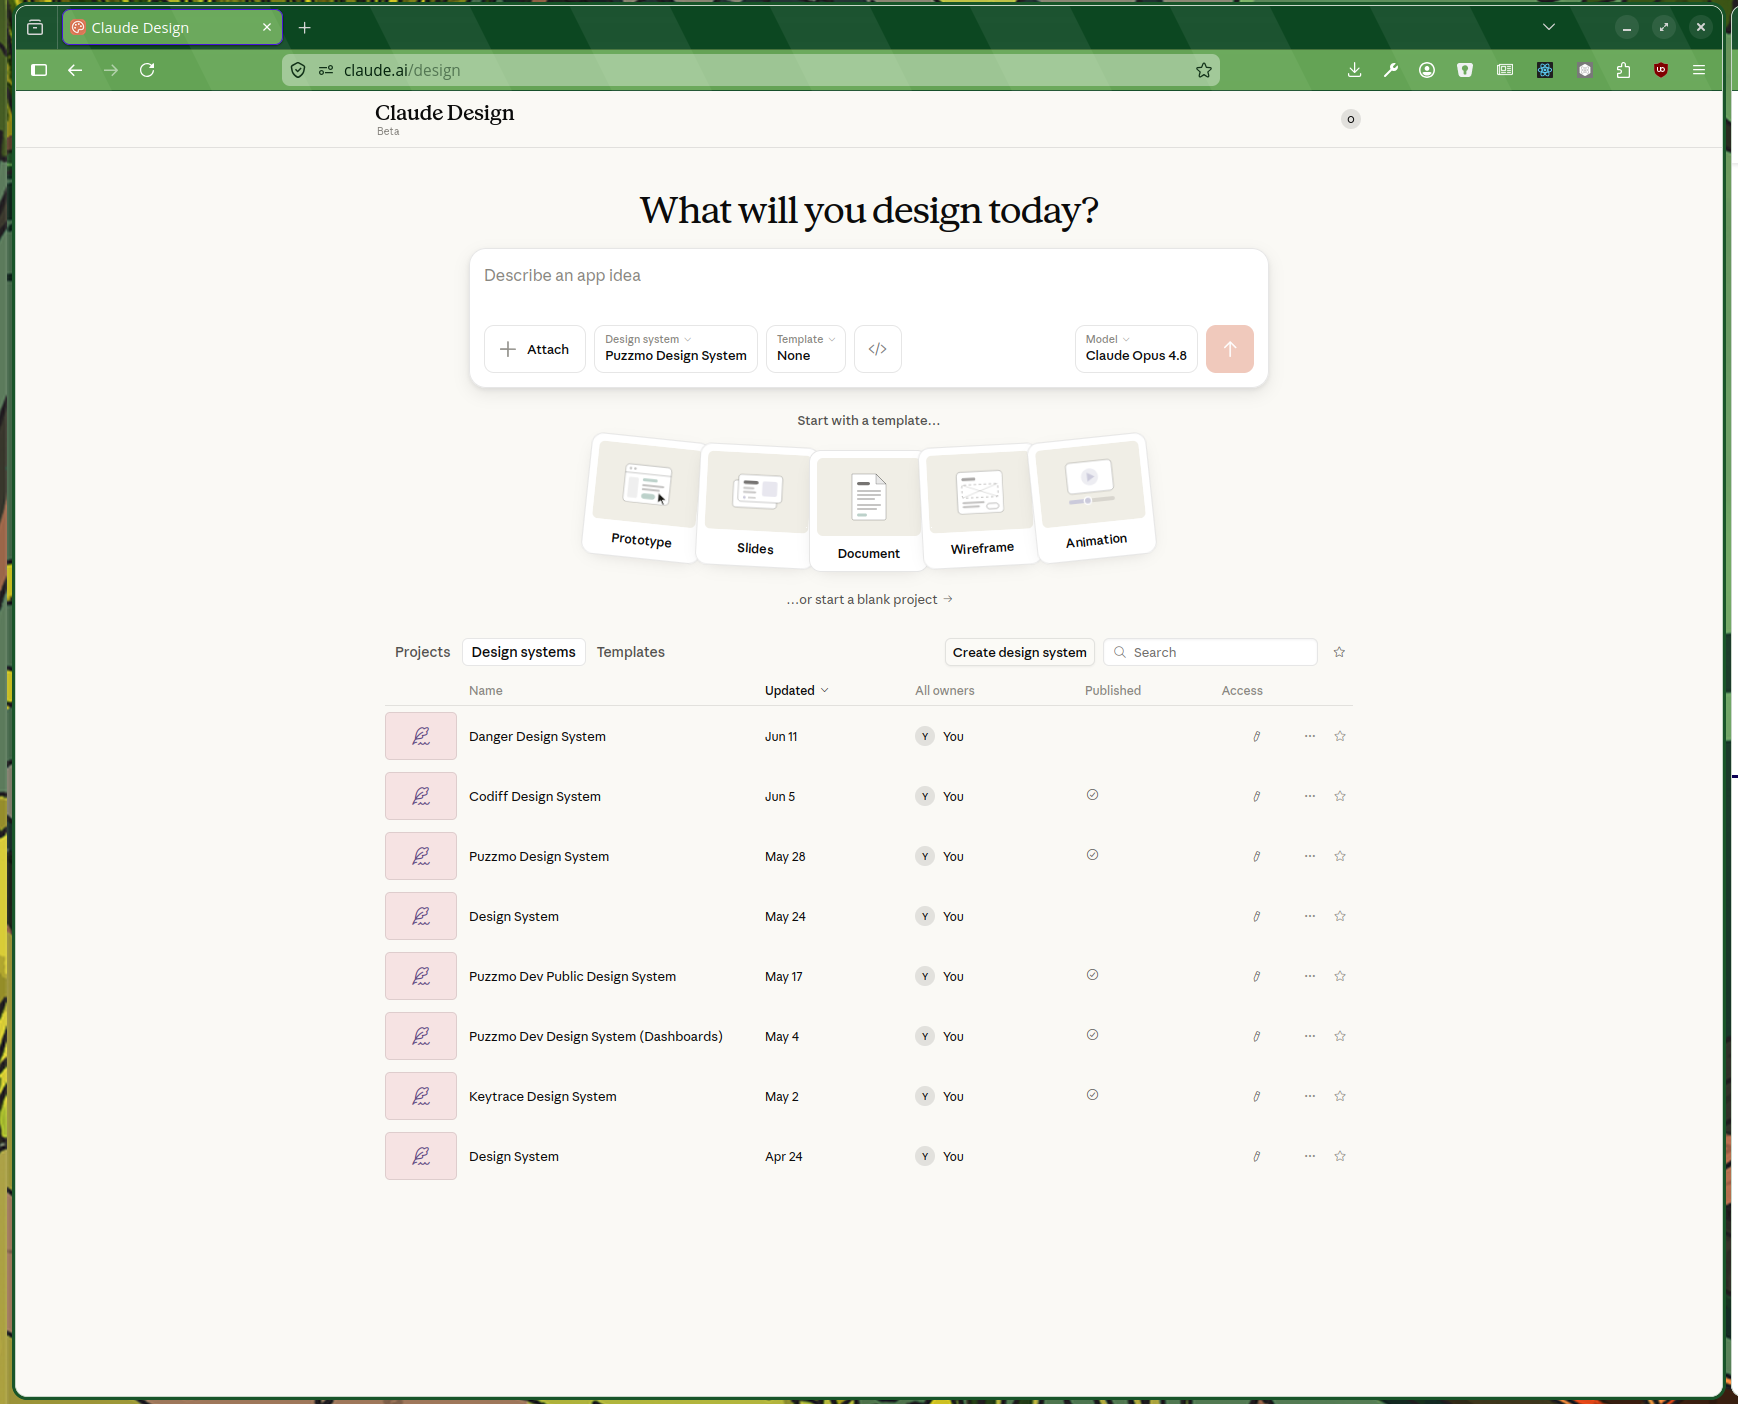
Task: Click the Describe an app idea prompt field
Action: tap(868, 276)
